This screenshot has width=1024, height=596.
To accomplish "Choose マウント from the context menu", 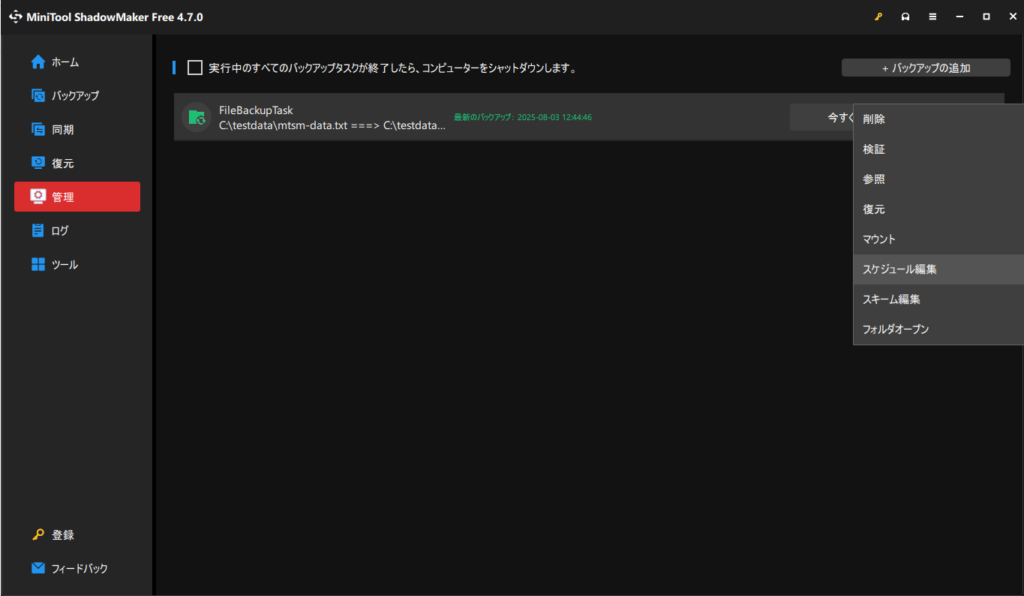I will [x=938, y=239].
